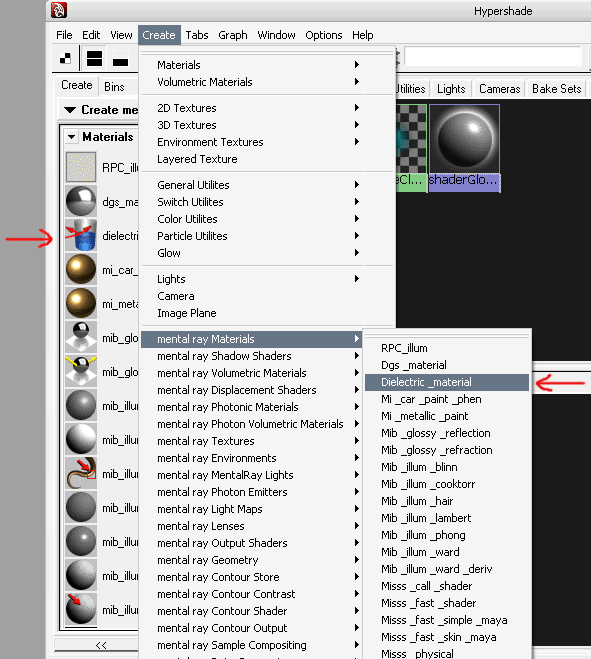Collapse the Create mental ray nodes dropdown
Viewport: 591px width, 659px height.
pyautogui.click(x=70, y=110)
